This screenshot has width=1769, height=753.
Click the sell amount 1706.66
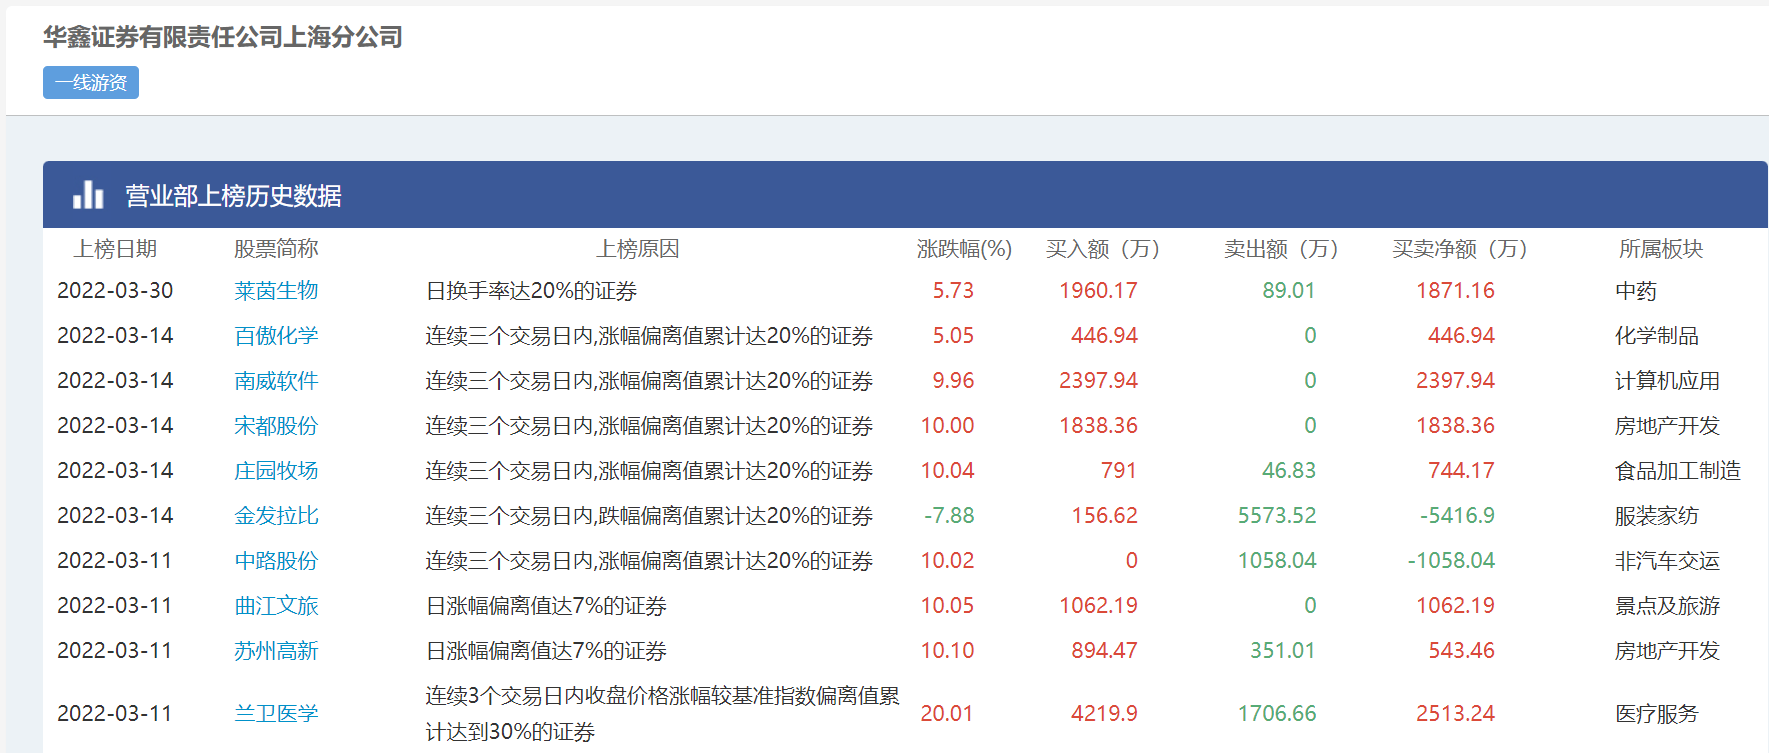pyautogui.click(x=1277, y=714)
